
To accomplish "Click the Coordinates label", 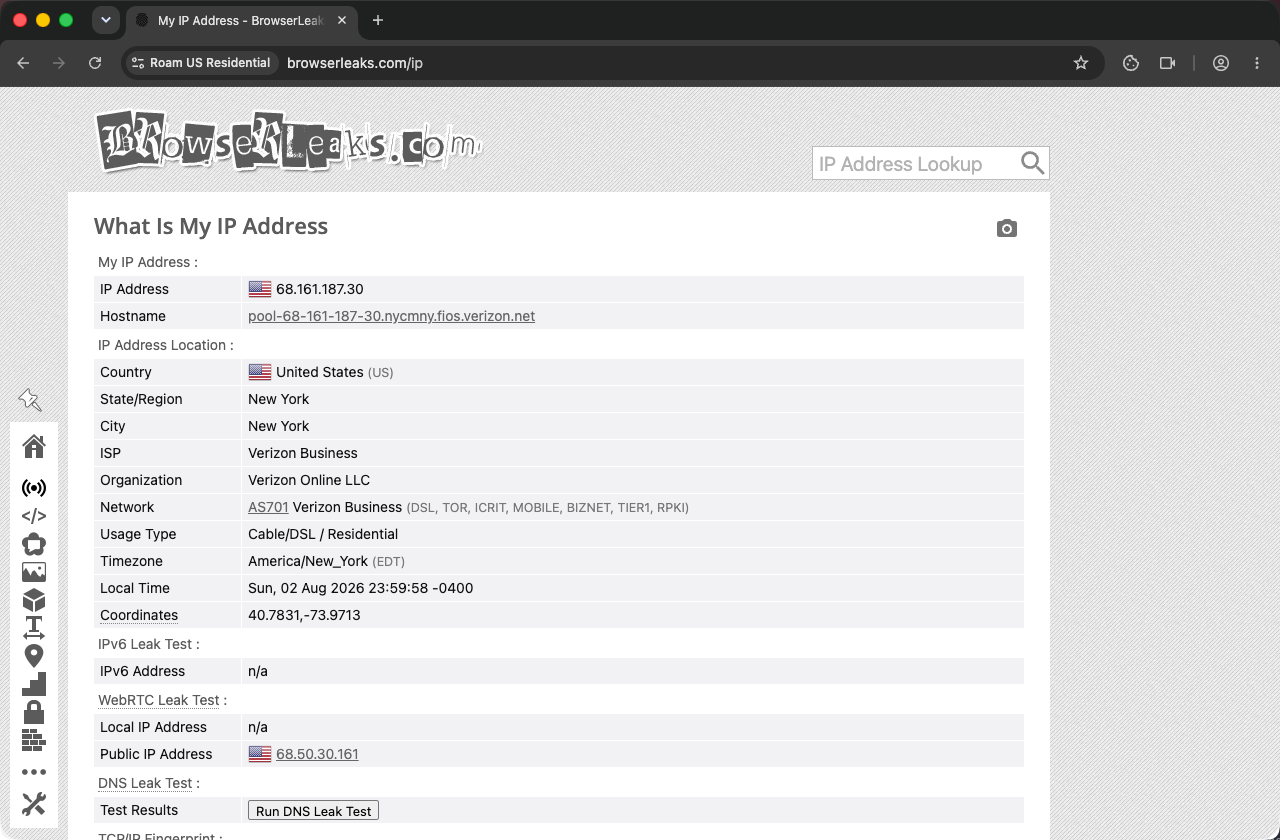I will [139, 615].
